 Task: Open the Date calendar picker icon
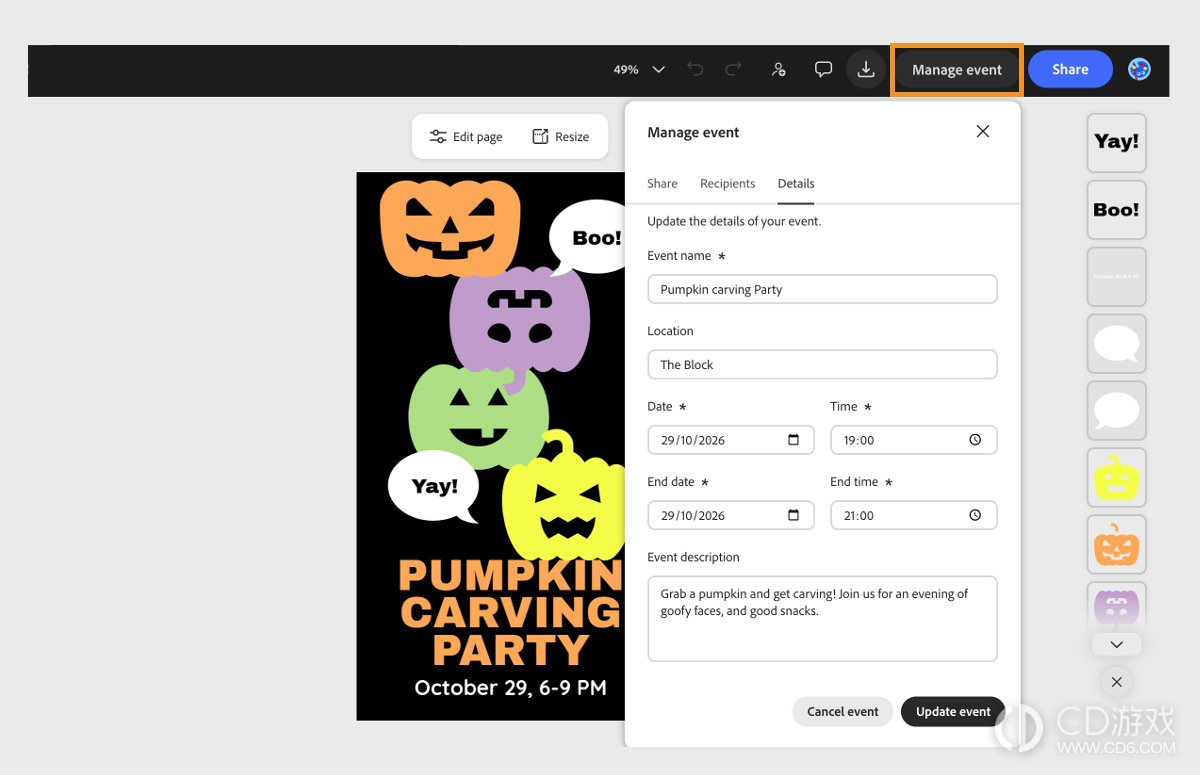click(794, 440)
